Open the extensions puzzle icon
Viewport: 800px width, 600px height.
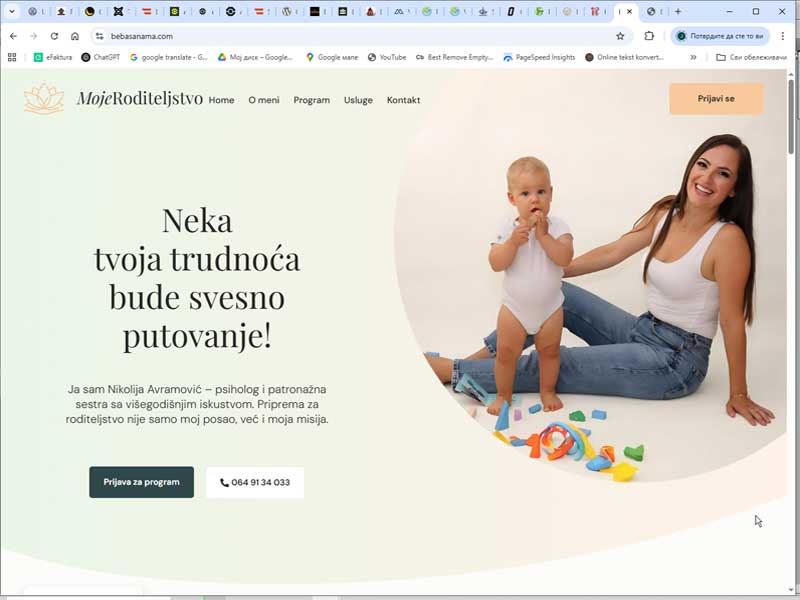click(649, 36)
